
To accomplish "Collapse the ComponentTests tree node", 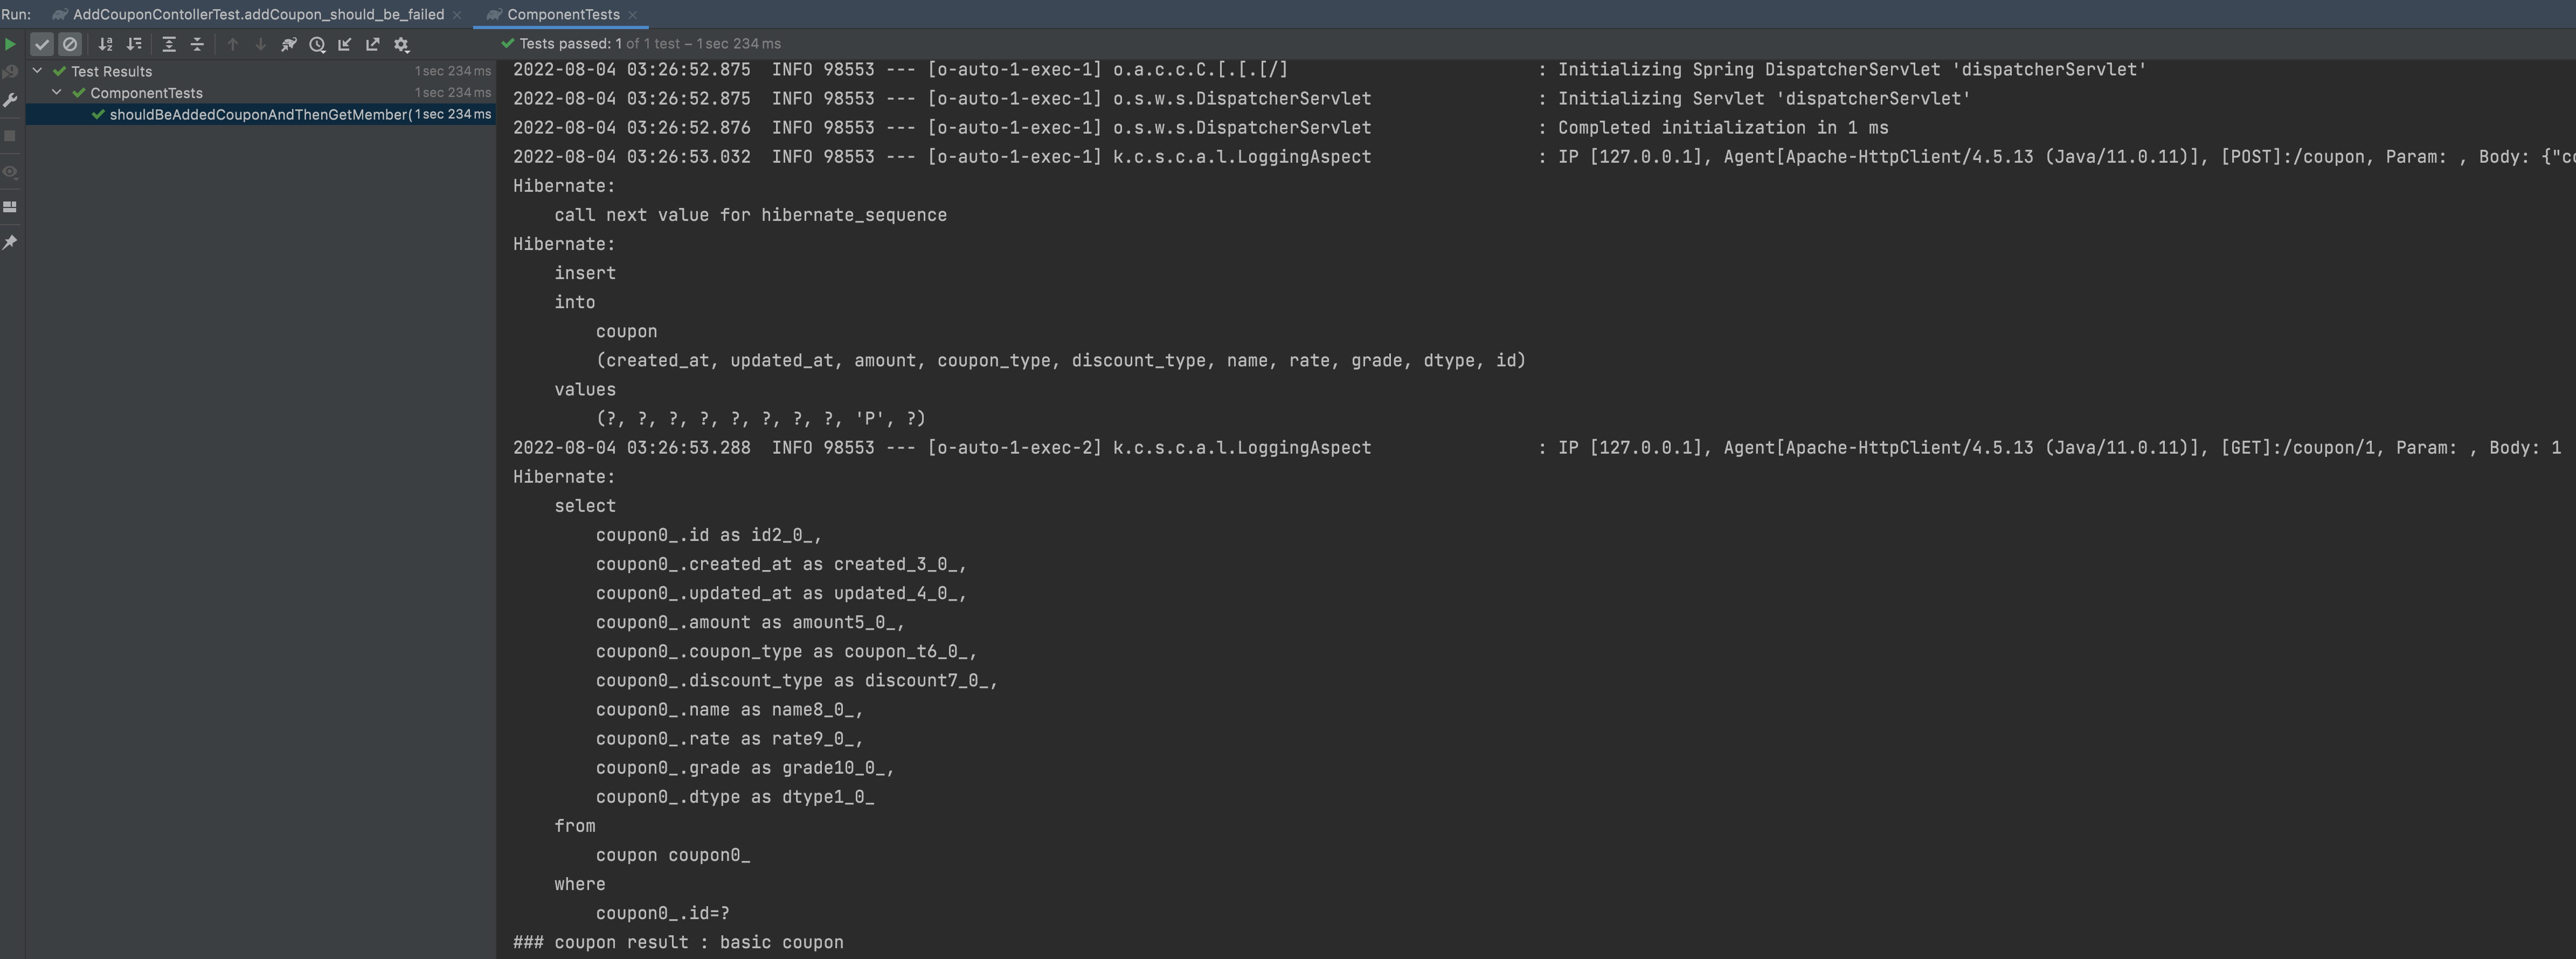I will (x=57, y=92).
